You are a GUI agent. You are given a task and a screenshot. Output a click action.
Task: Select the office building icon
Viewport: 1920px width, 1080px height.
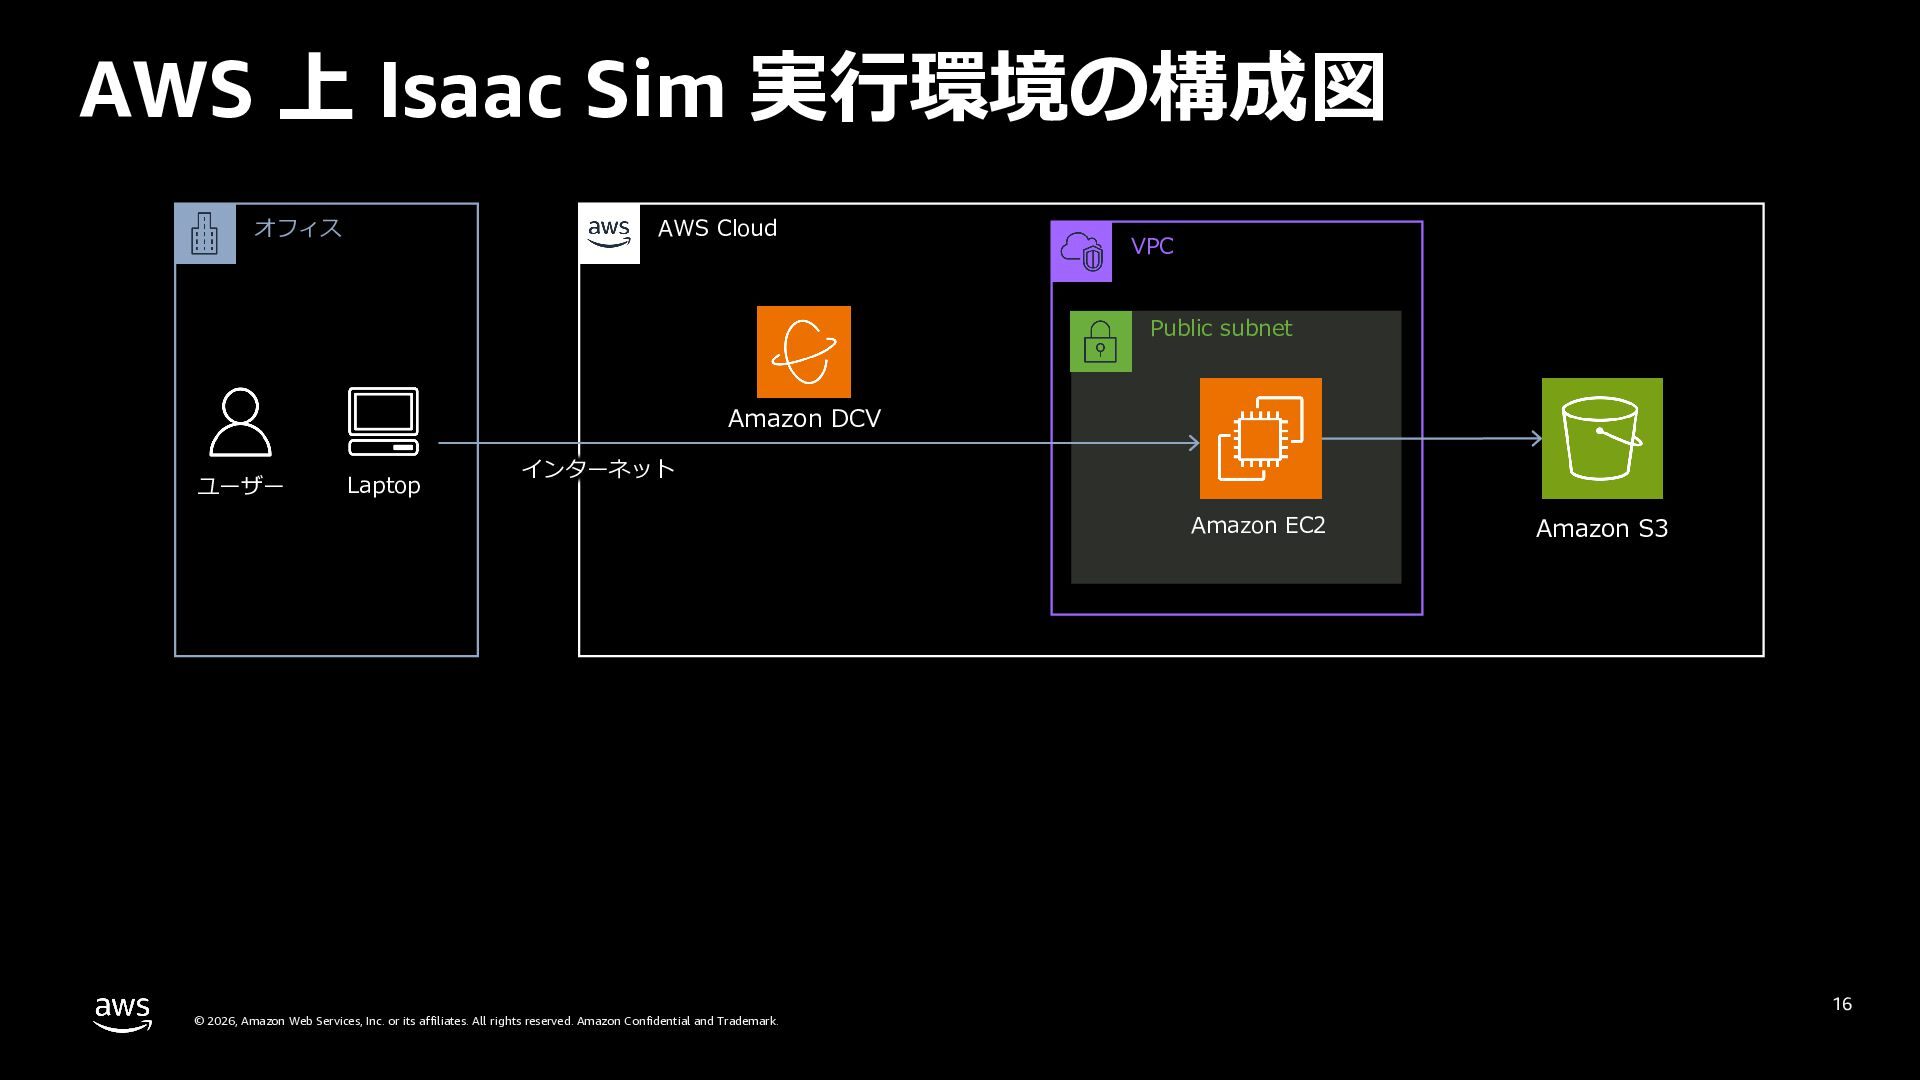coord(205,234)
